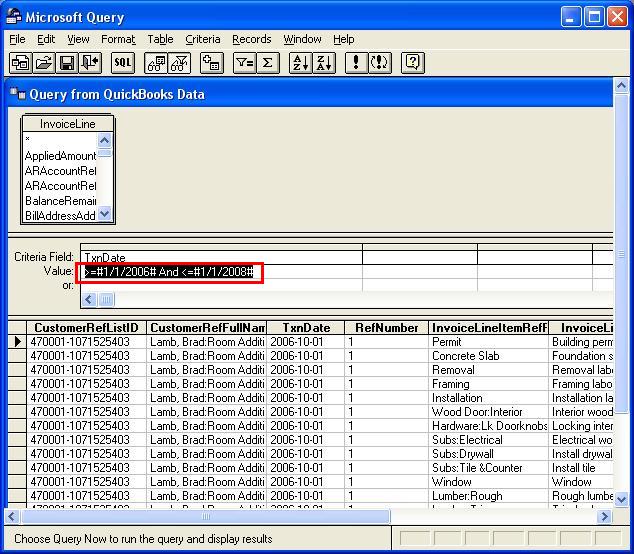The width and height of the screenshot is (634, 554).
Task: Click the TxnDate column header
Action: pos(306,328)
